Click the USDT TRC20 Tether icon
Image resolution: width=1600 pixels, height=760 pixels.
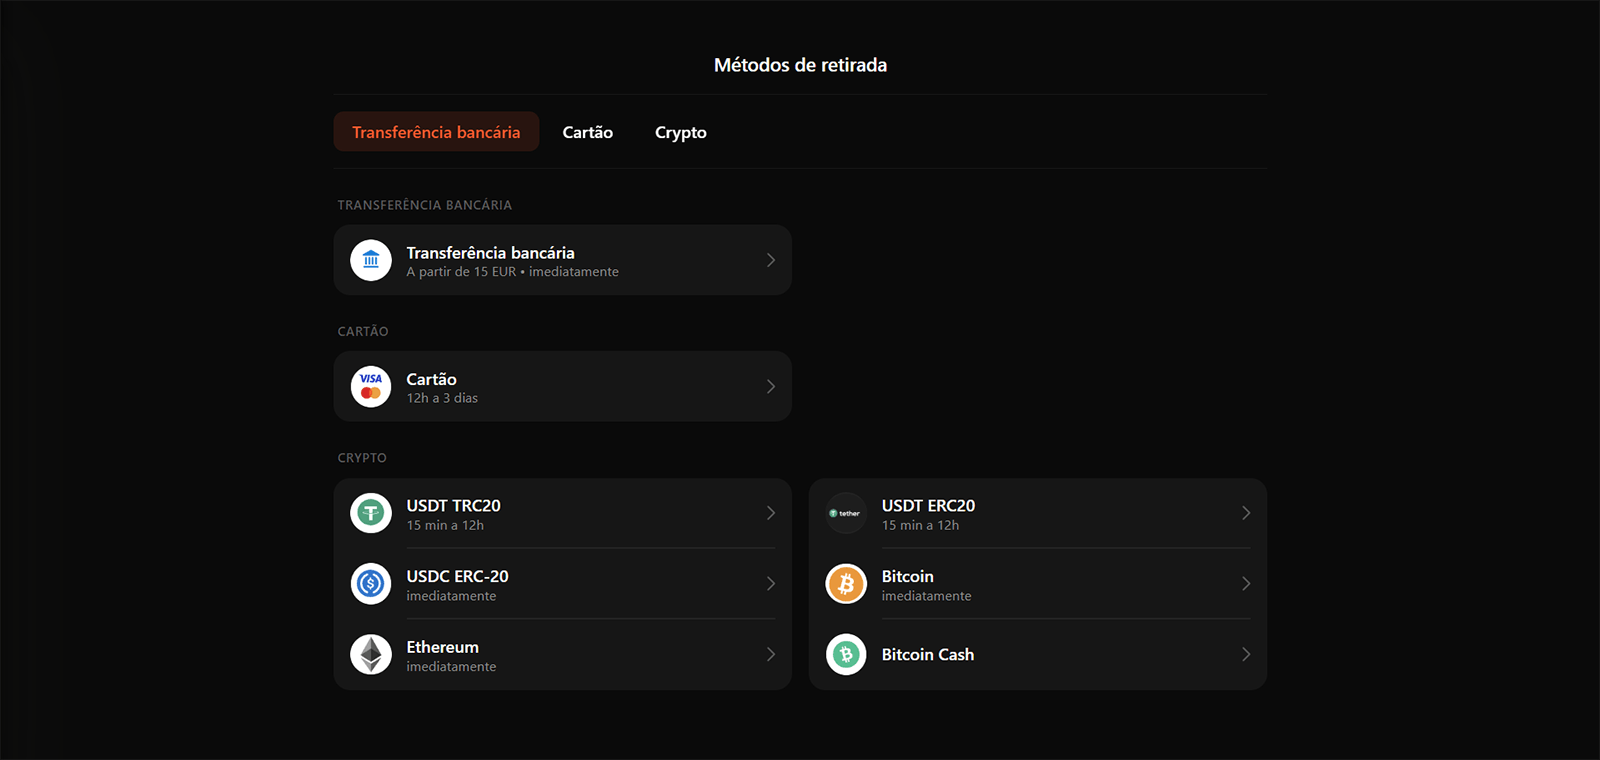(x=371, y=513)
